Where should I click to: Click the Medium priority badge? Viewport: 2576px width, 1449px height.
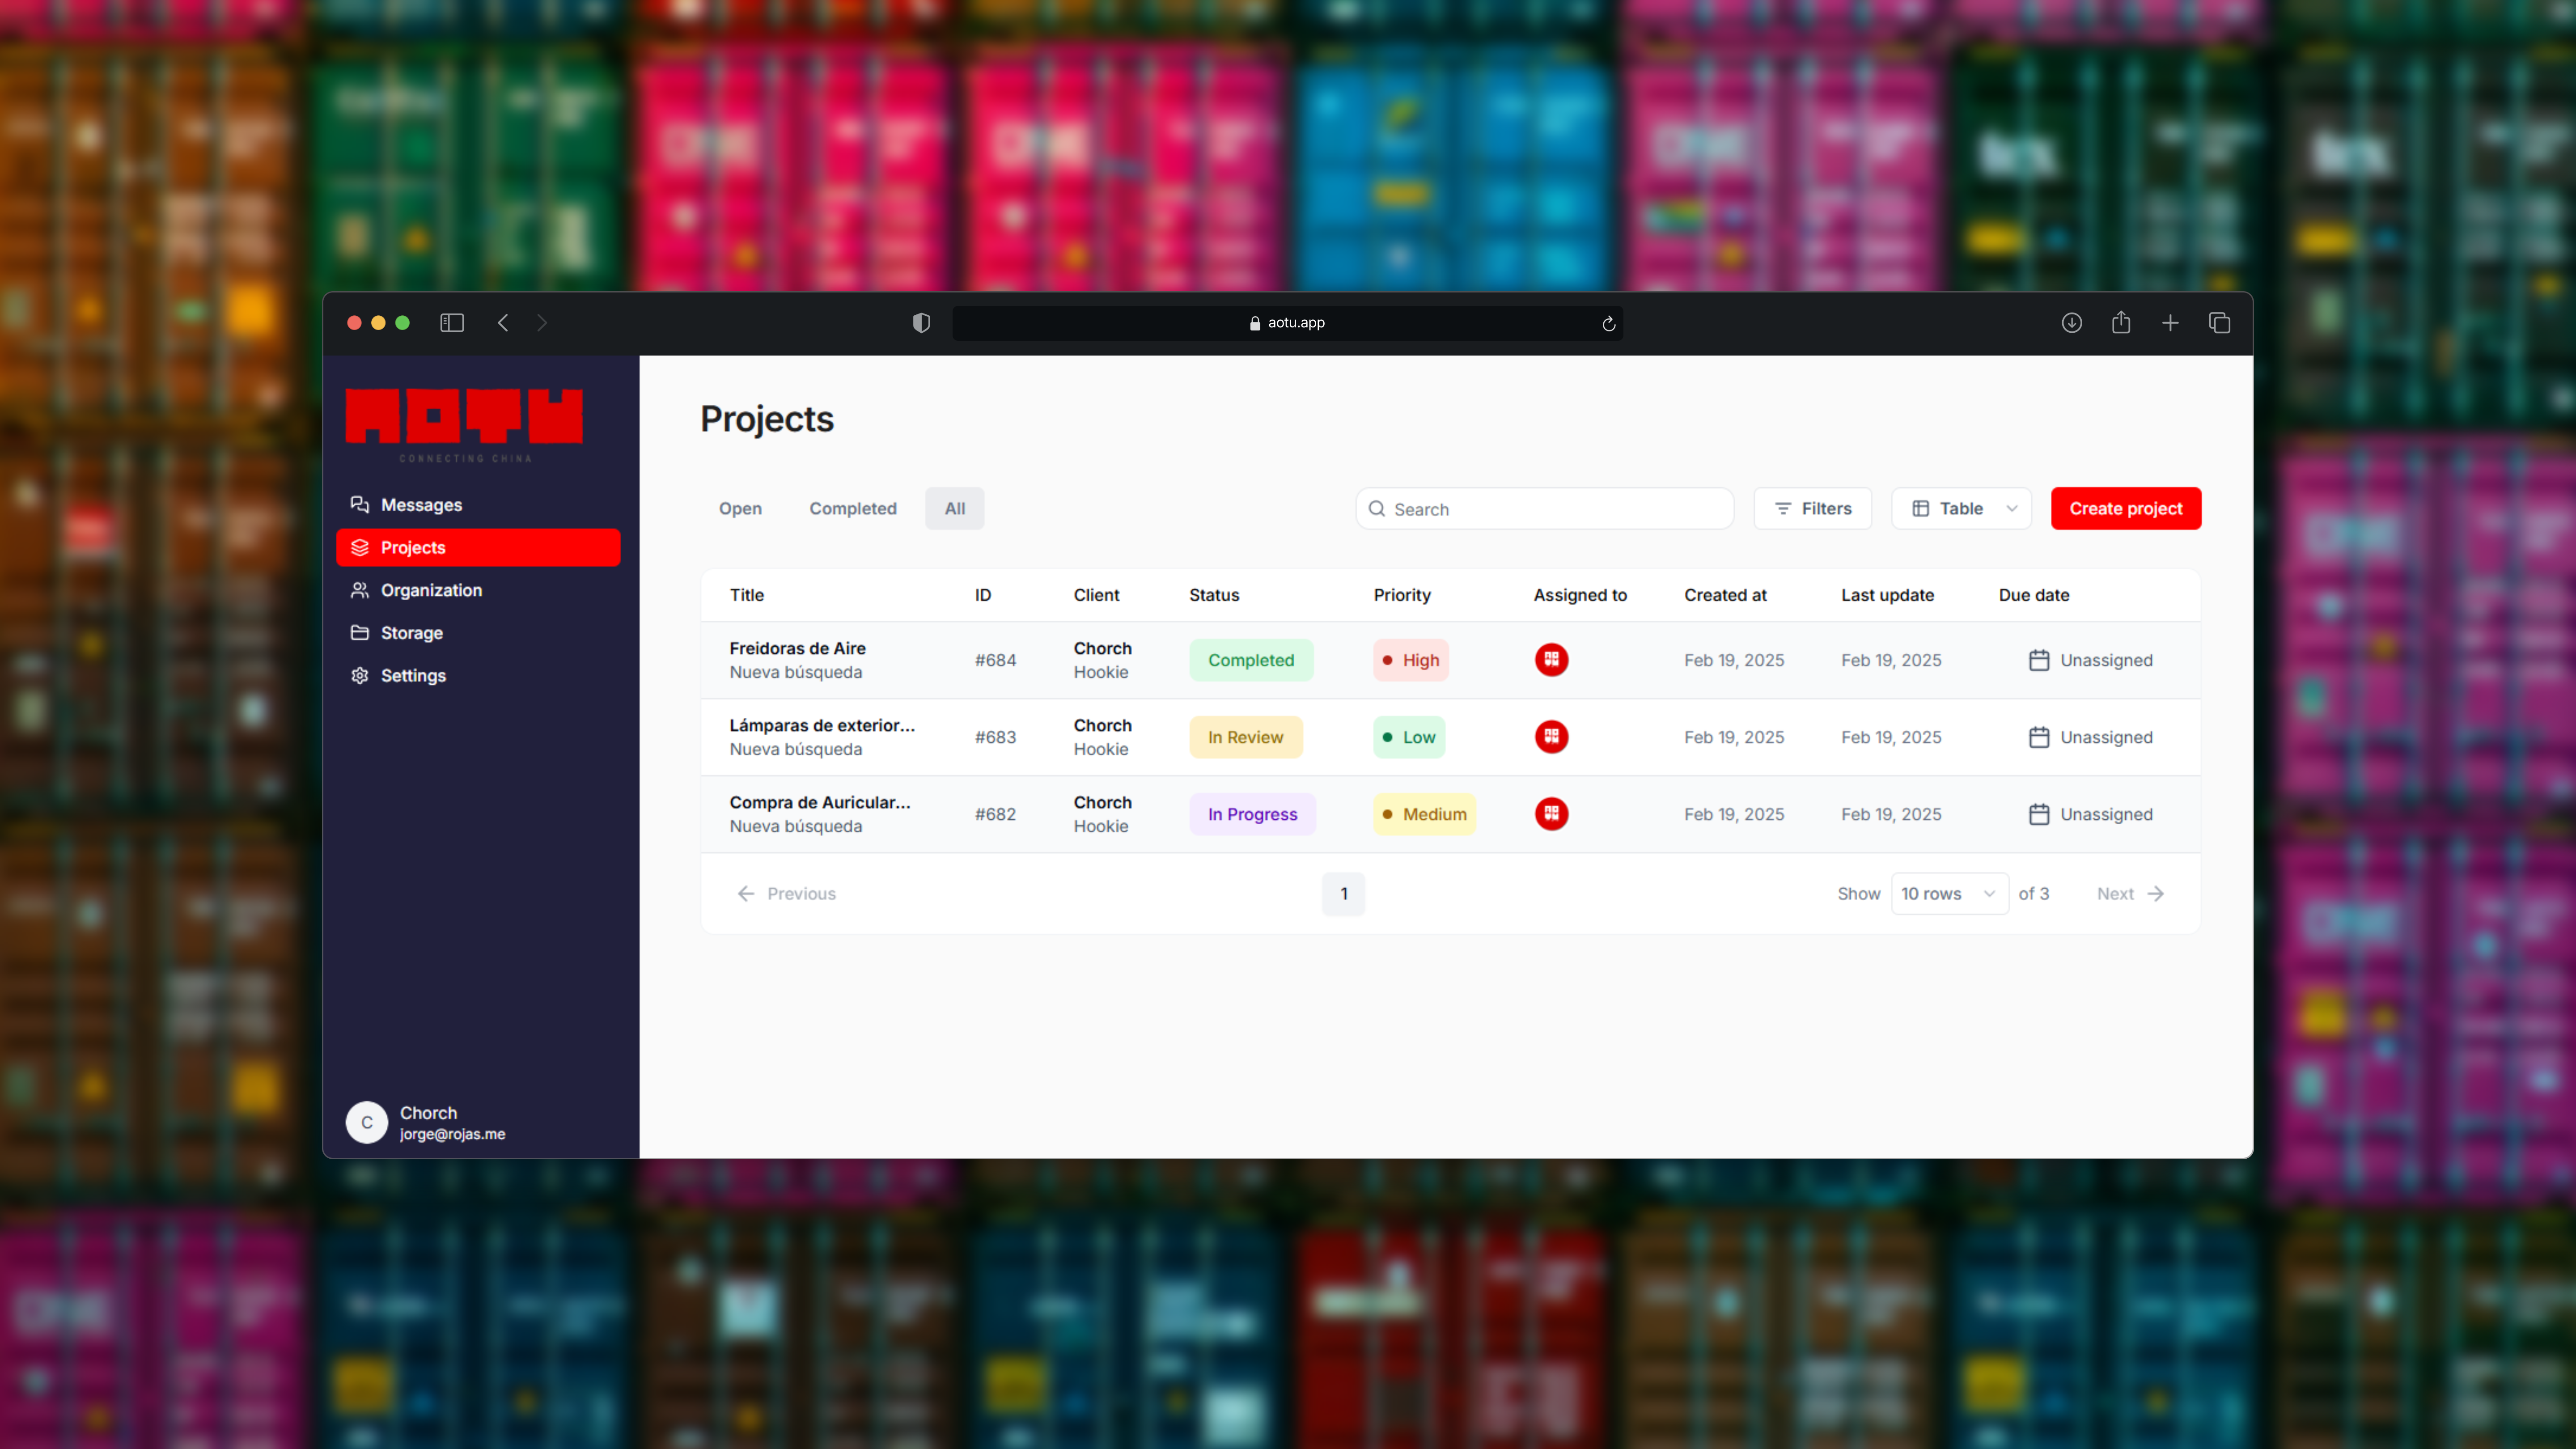click(x=1425, y=814)
